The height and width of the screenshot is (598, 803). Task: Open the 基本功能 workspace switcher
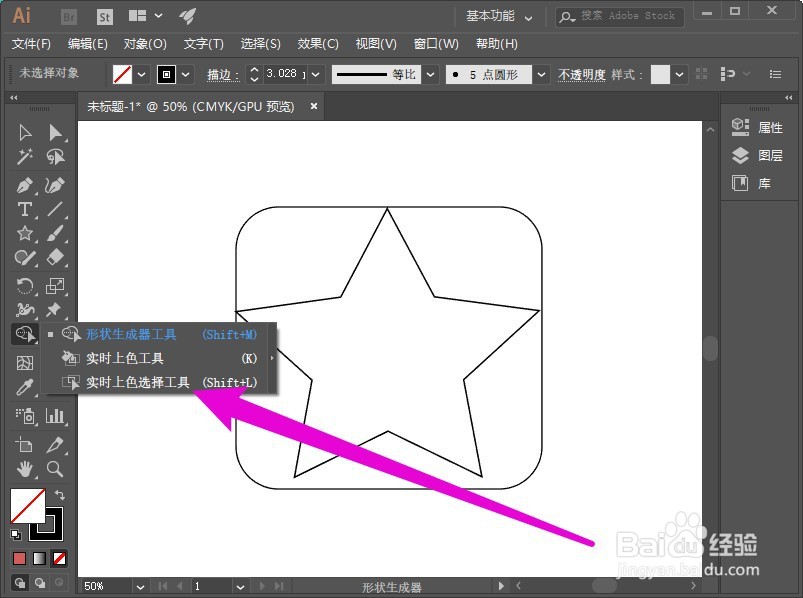[499, 16]
